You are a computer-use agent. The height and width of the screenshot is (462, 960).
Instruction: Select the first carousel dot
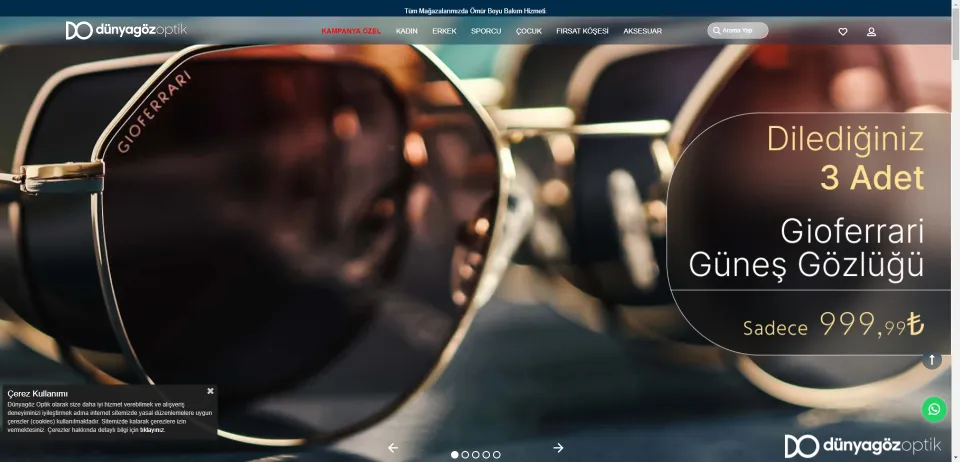click(454, 455)
